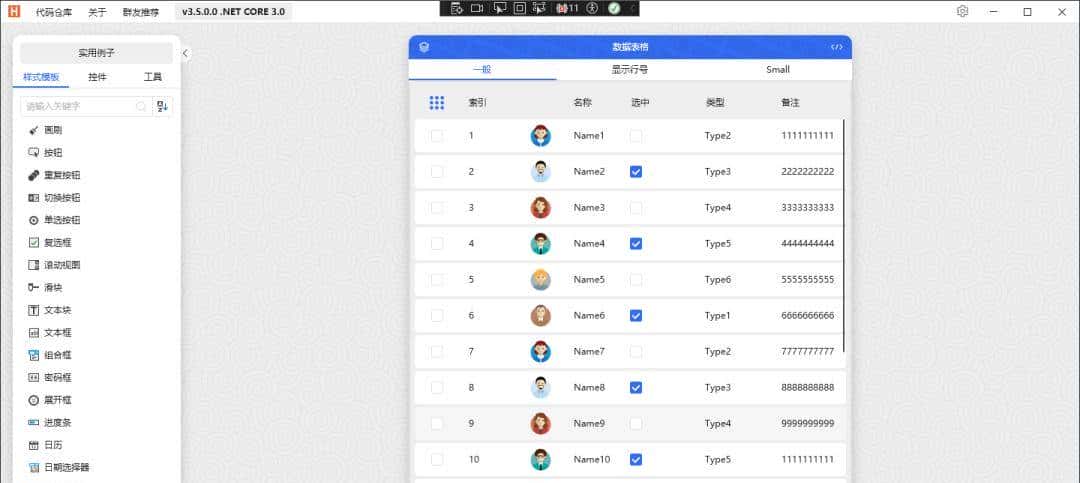Select the 展开框 expander style icon

click(33, 400)
